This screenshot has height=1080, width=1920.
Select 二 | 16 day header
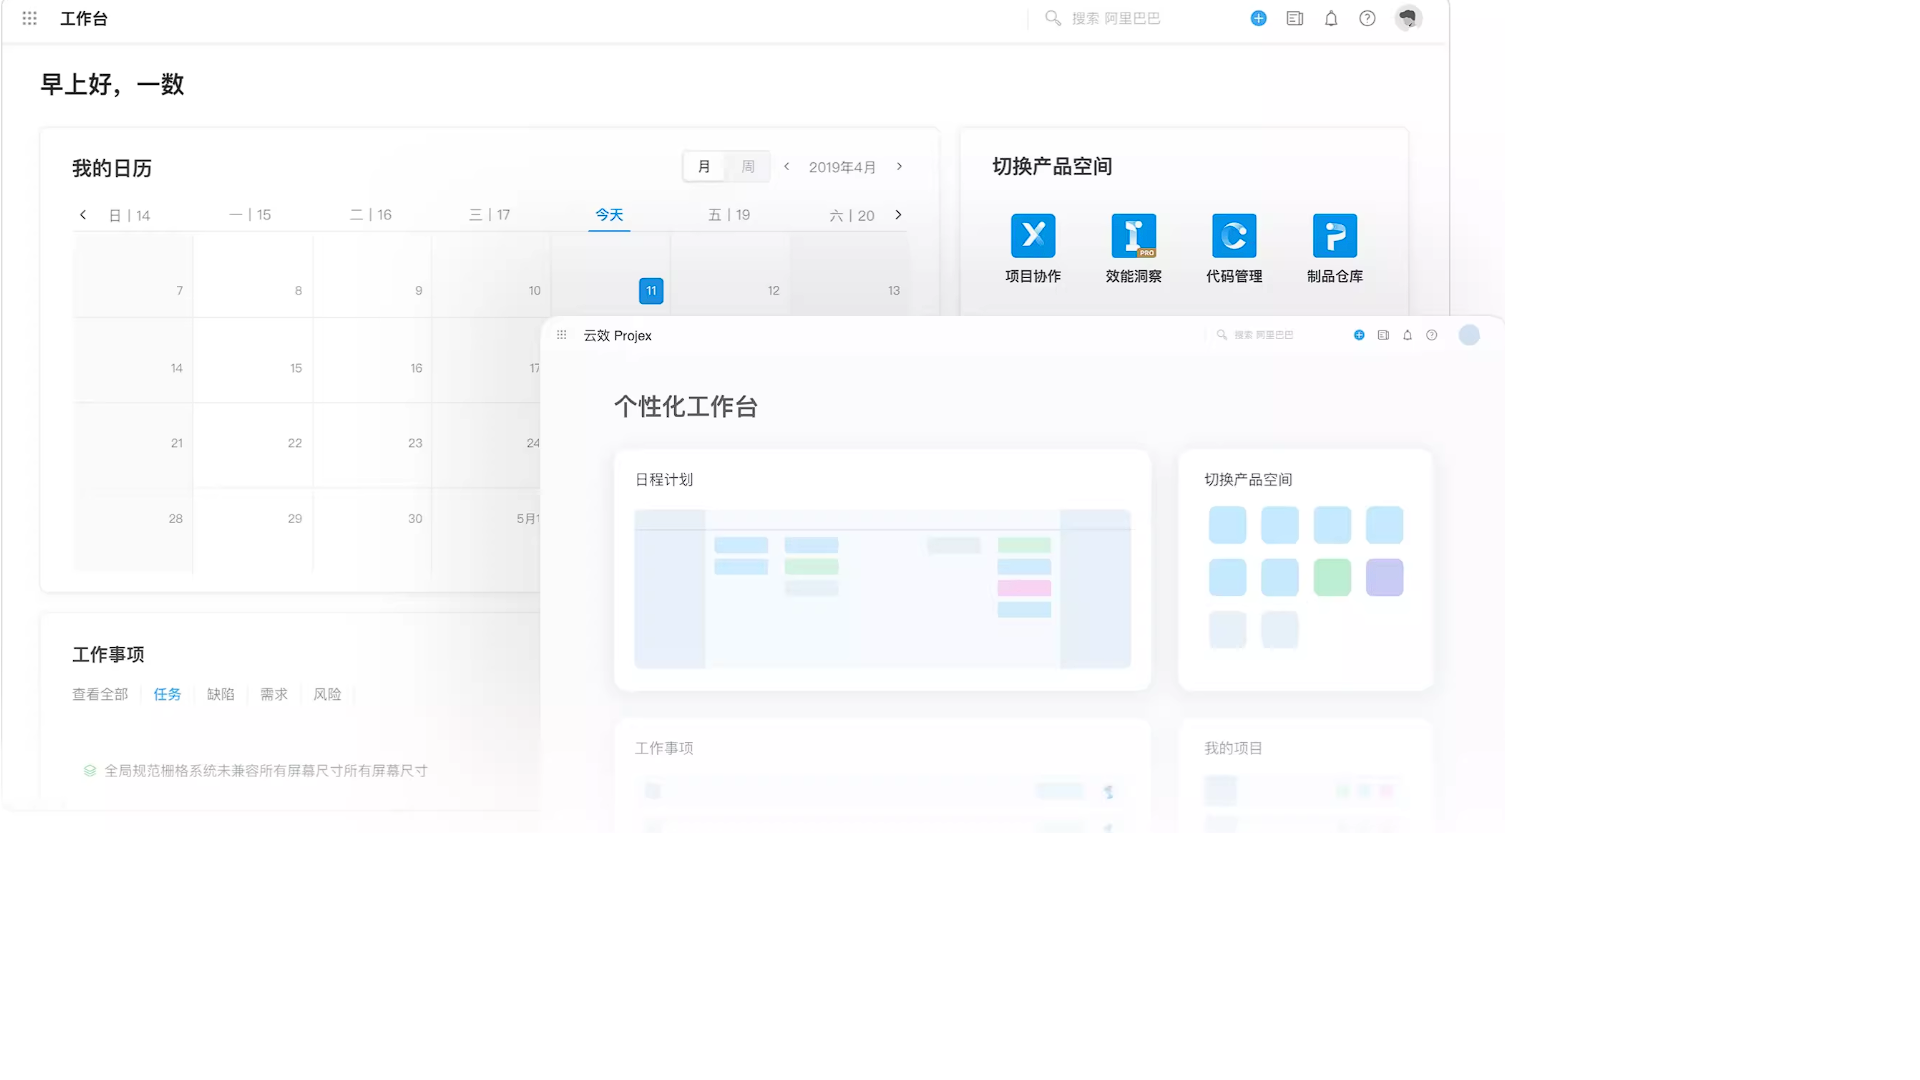click(370, 215)
